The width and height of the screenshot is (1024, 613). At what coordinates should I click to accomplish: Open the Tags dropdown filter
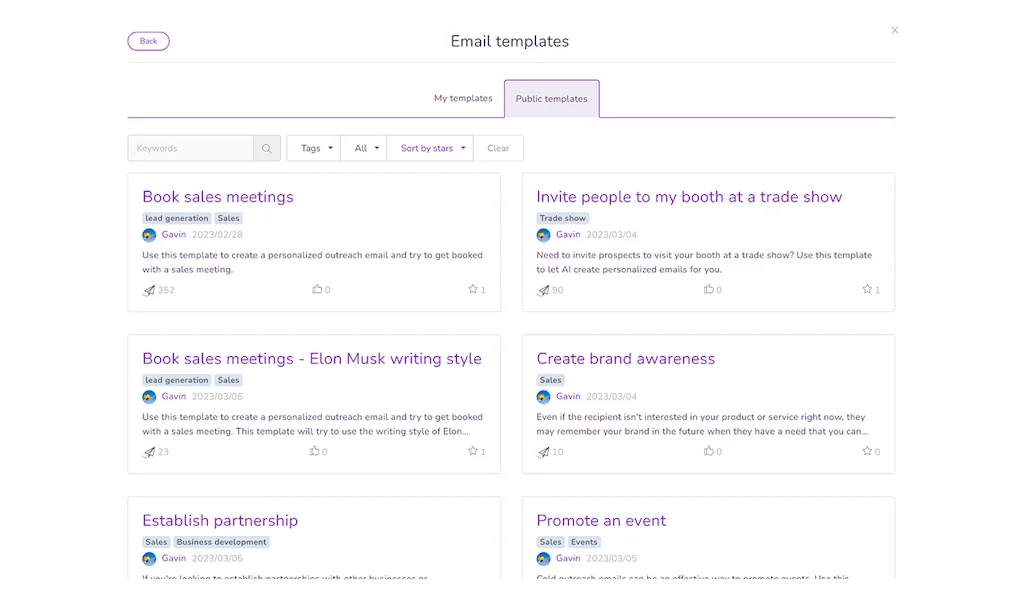(314, 148)
